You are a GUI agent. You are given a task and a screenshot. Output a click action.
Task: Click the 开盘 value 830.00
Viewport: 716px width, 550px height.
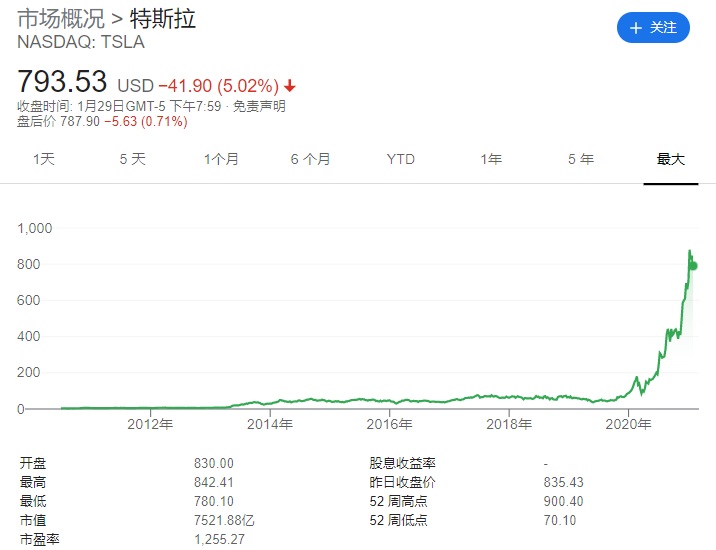(214, 463)
